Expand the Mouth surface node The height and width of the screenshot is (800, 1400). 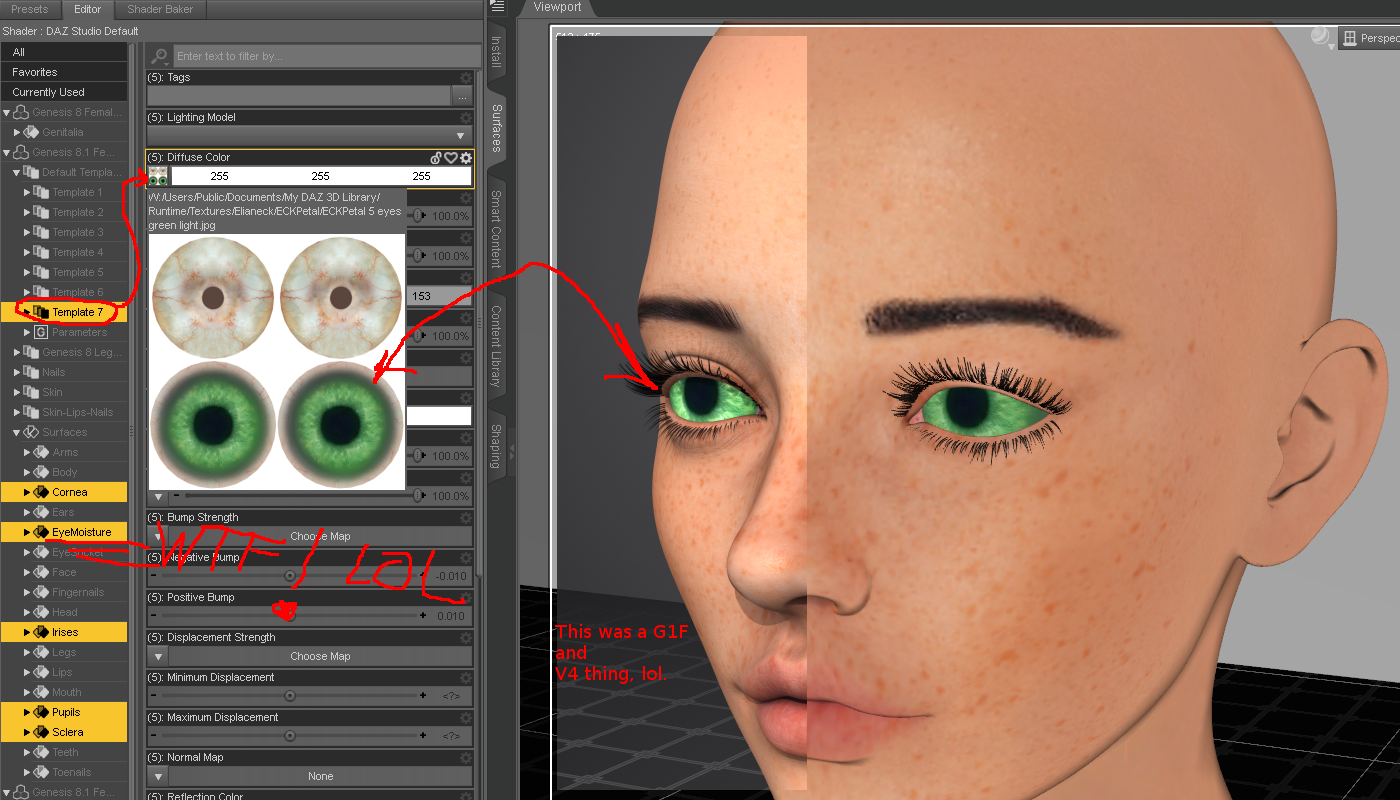27,692
